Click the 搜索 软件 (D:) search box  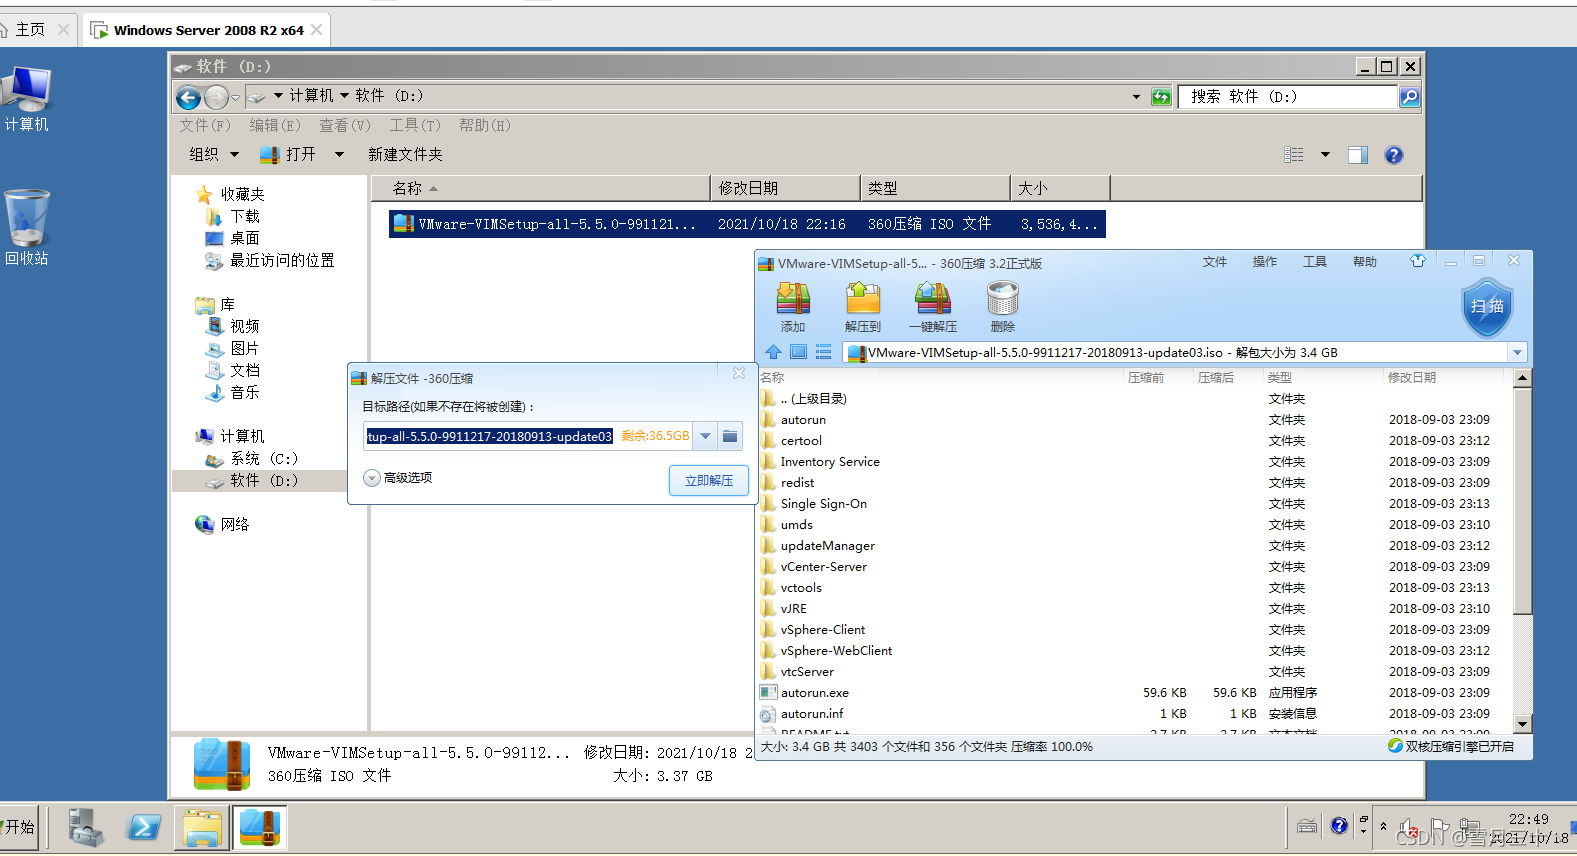tap(1289, 97)
